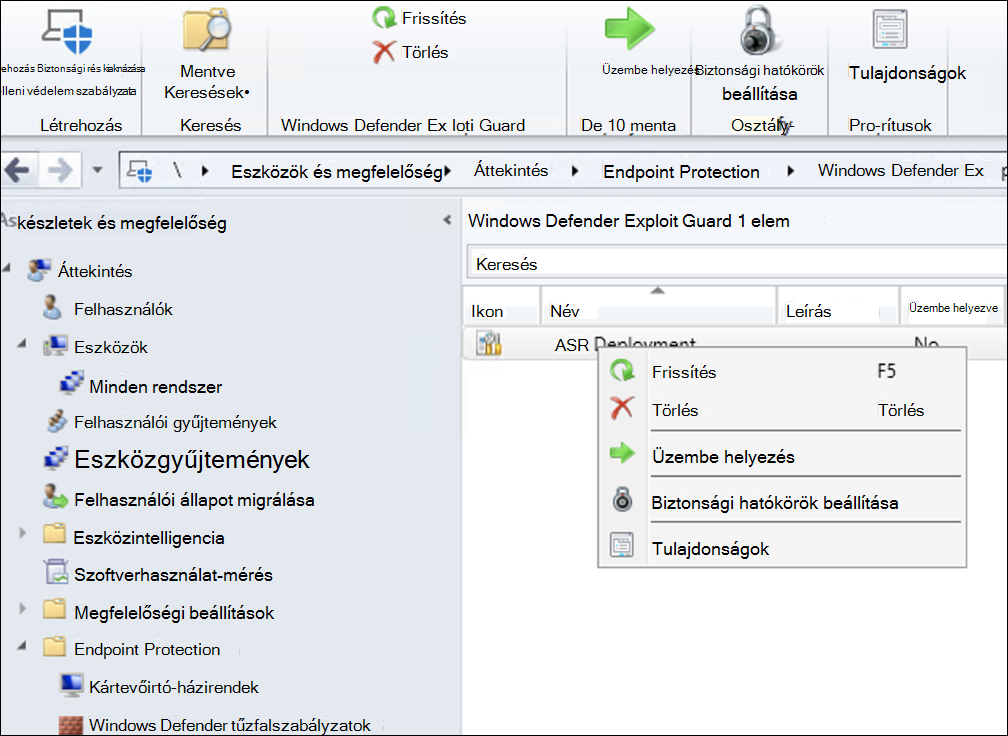
Task: Click the Eszközintelligencia folder icon
Action: [x=55, y=534]
